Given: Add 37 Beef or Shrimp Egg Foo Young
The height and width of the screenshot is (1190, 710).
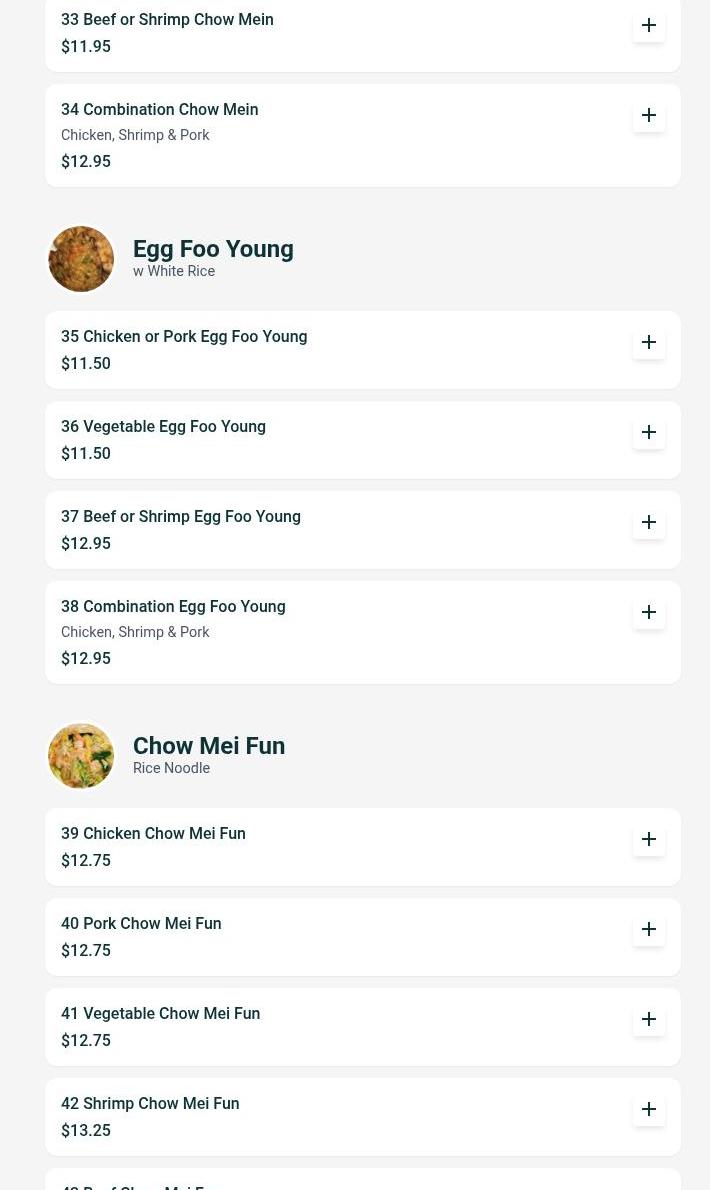Looking at the screenshot, I should point(649,522).
